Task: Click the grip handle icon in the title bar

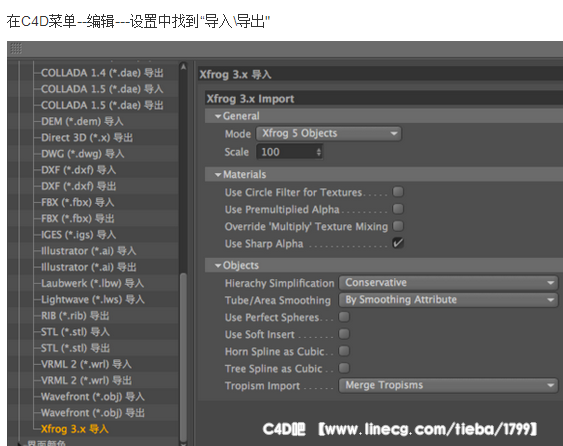Action: tap(16, 48)
